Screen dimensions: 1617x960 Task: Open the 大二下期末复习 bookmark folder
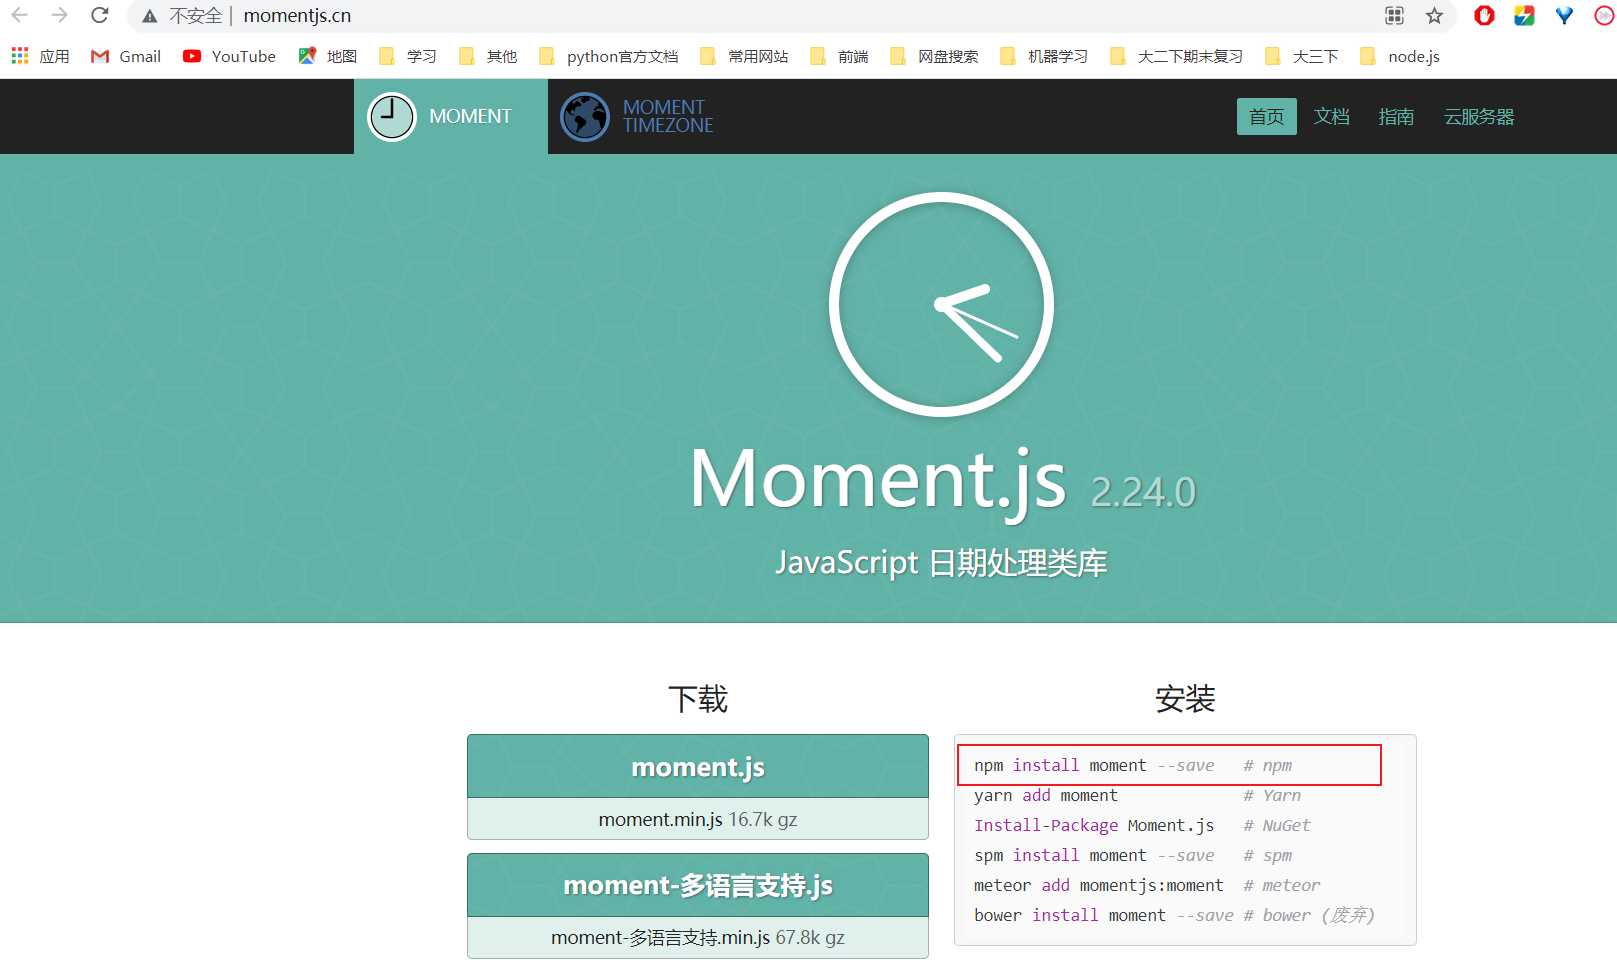[1177, 56]
